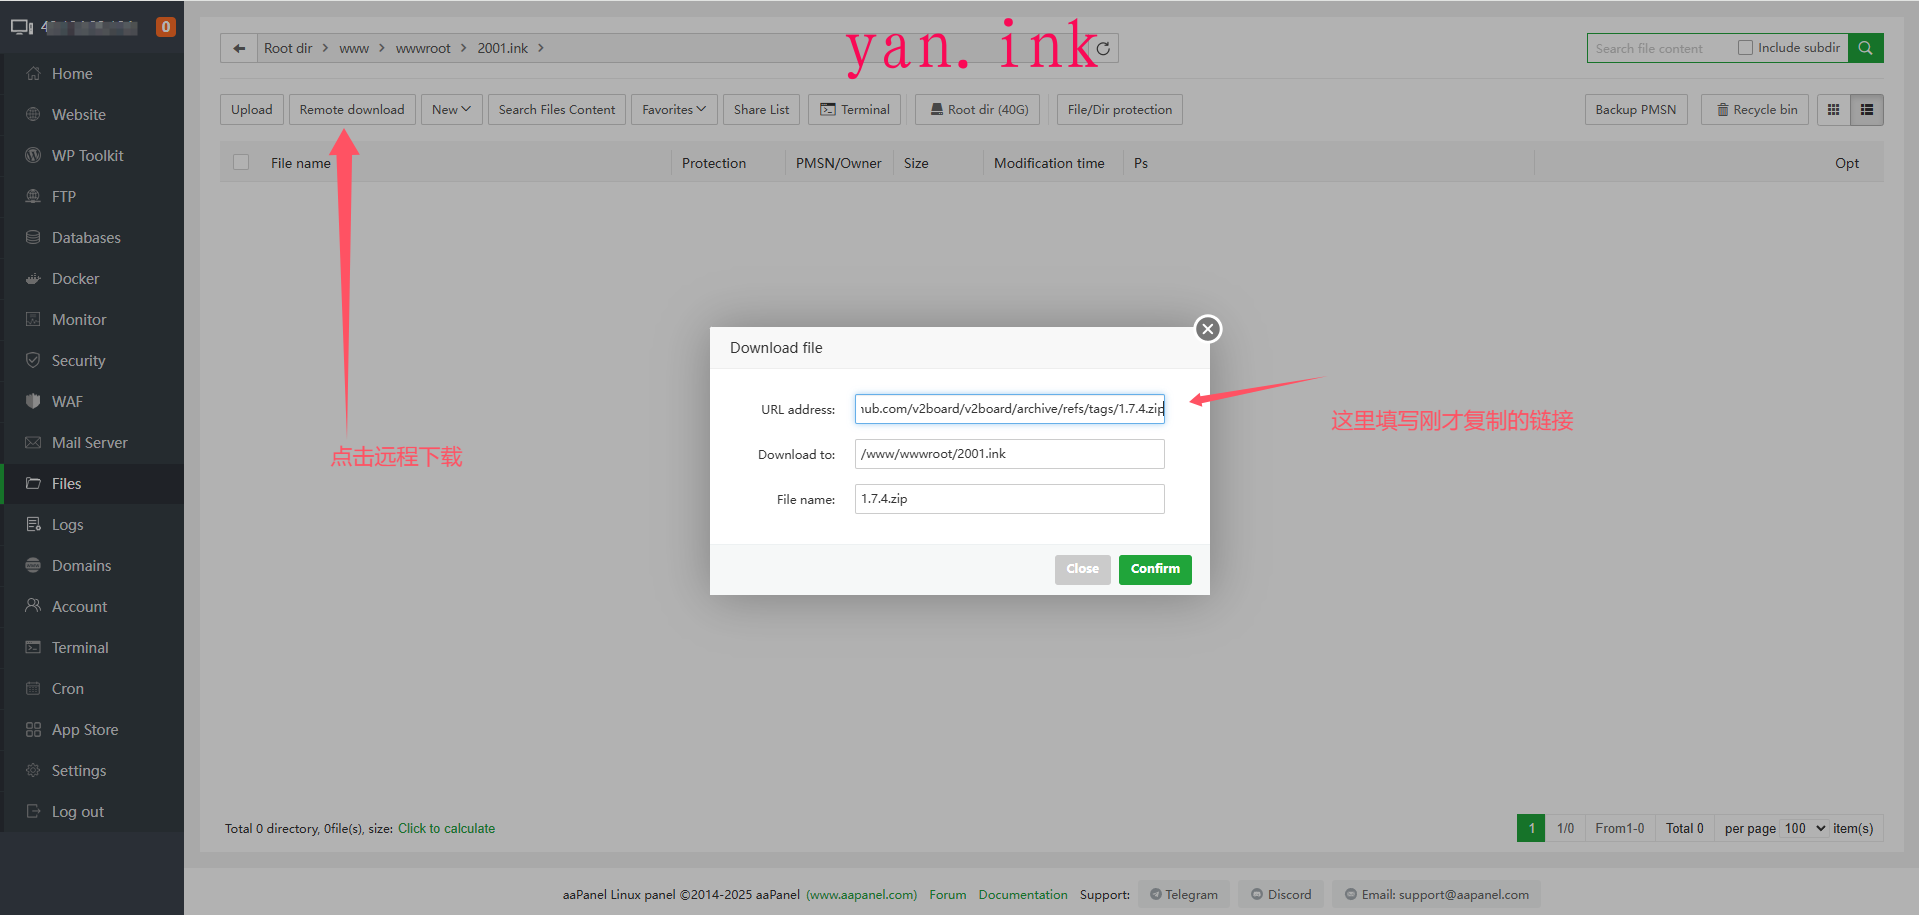1919x915 pixels.
Task: Expand the chevron after 2001.ink in path
Action: 541,48
